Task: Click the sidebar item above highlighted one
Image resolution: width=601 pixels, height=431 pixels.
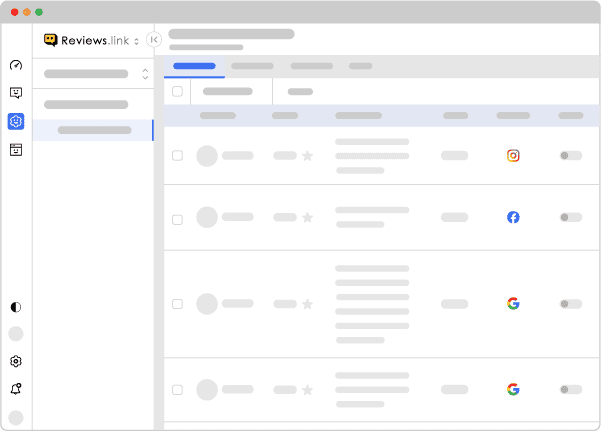Action: pyautogui.click(x=86, y=104)
